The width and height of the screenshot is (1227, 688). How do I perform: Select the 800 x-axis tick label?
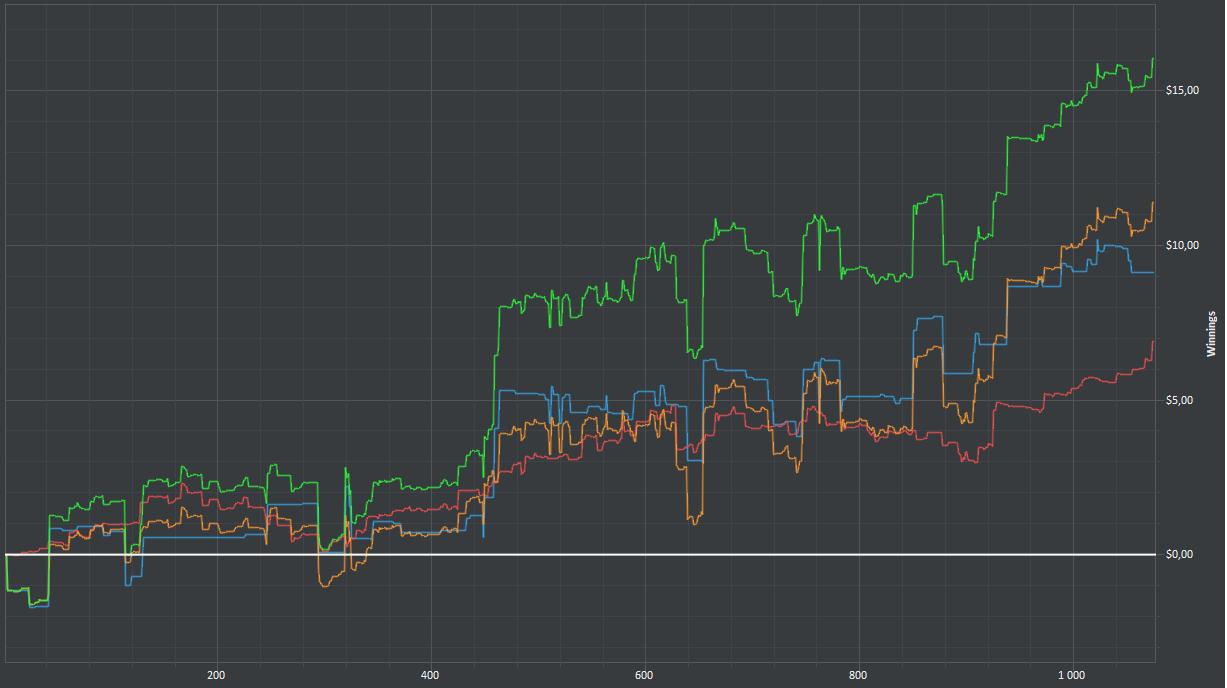pos(858,675)
